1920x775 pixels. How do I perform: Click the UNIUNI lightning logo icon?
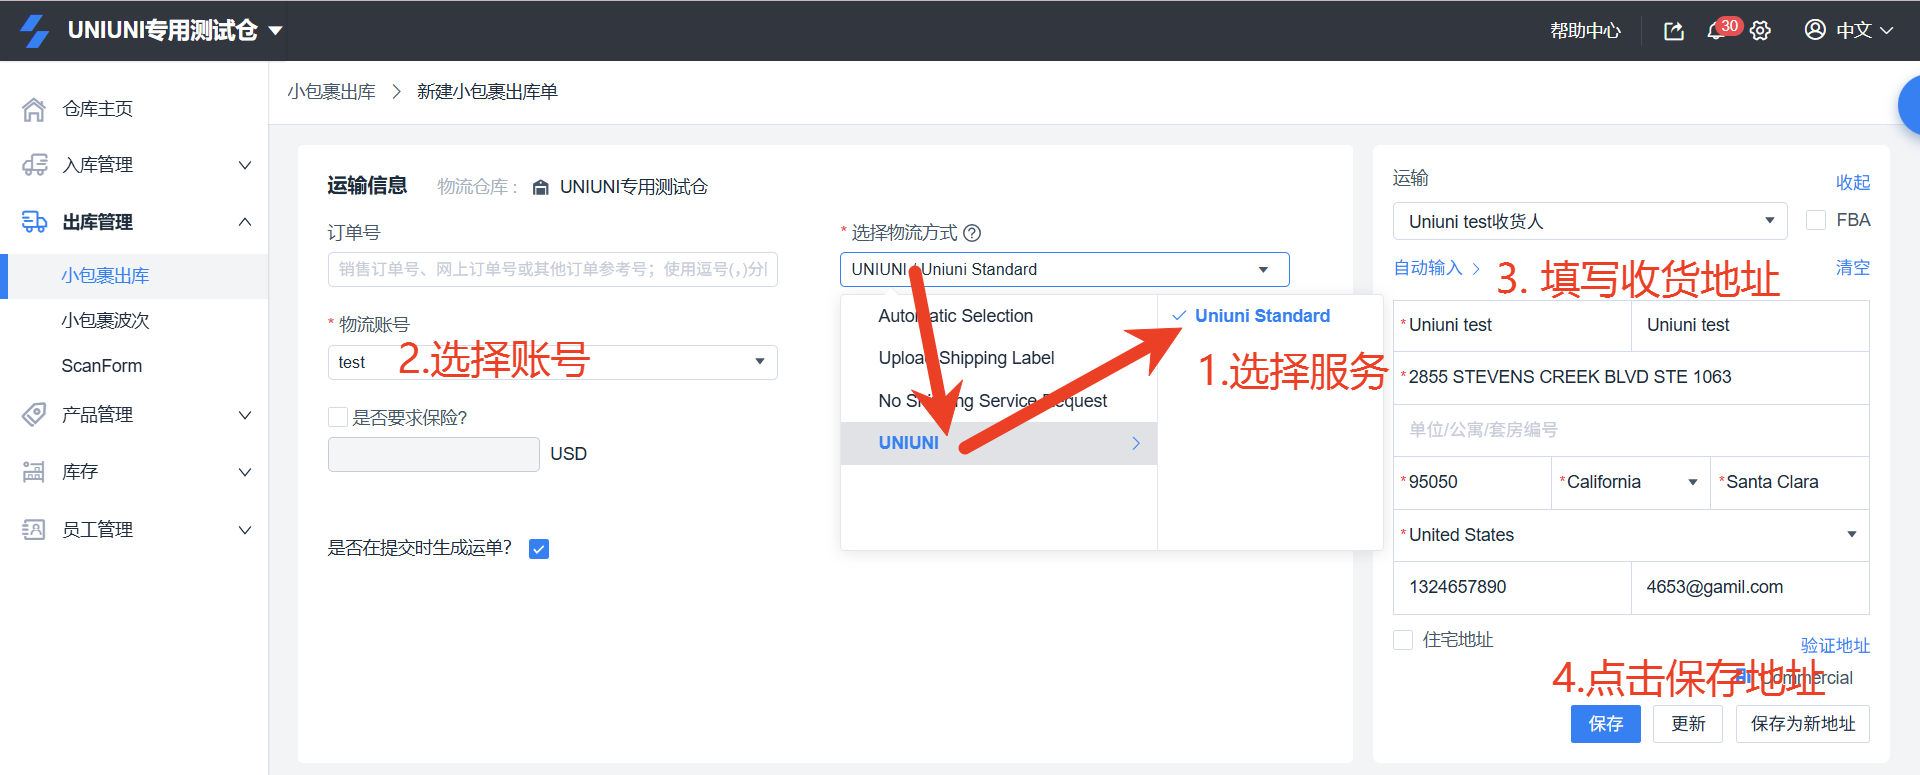click(x=35, y=31)
